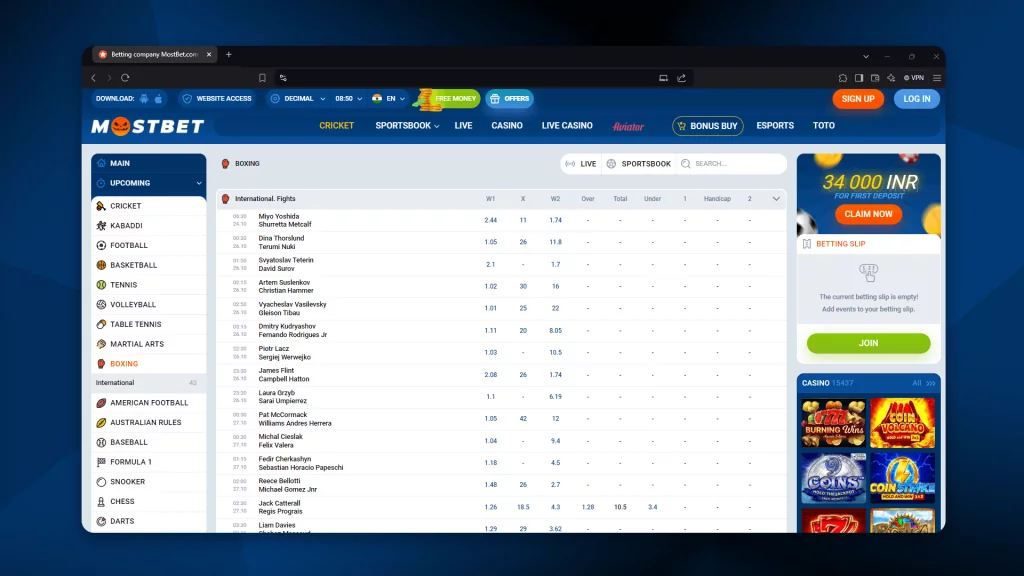Switch the events view to Live
This screenshot has height=576, width=1024.
coord(581,164)
